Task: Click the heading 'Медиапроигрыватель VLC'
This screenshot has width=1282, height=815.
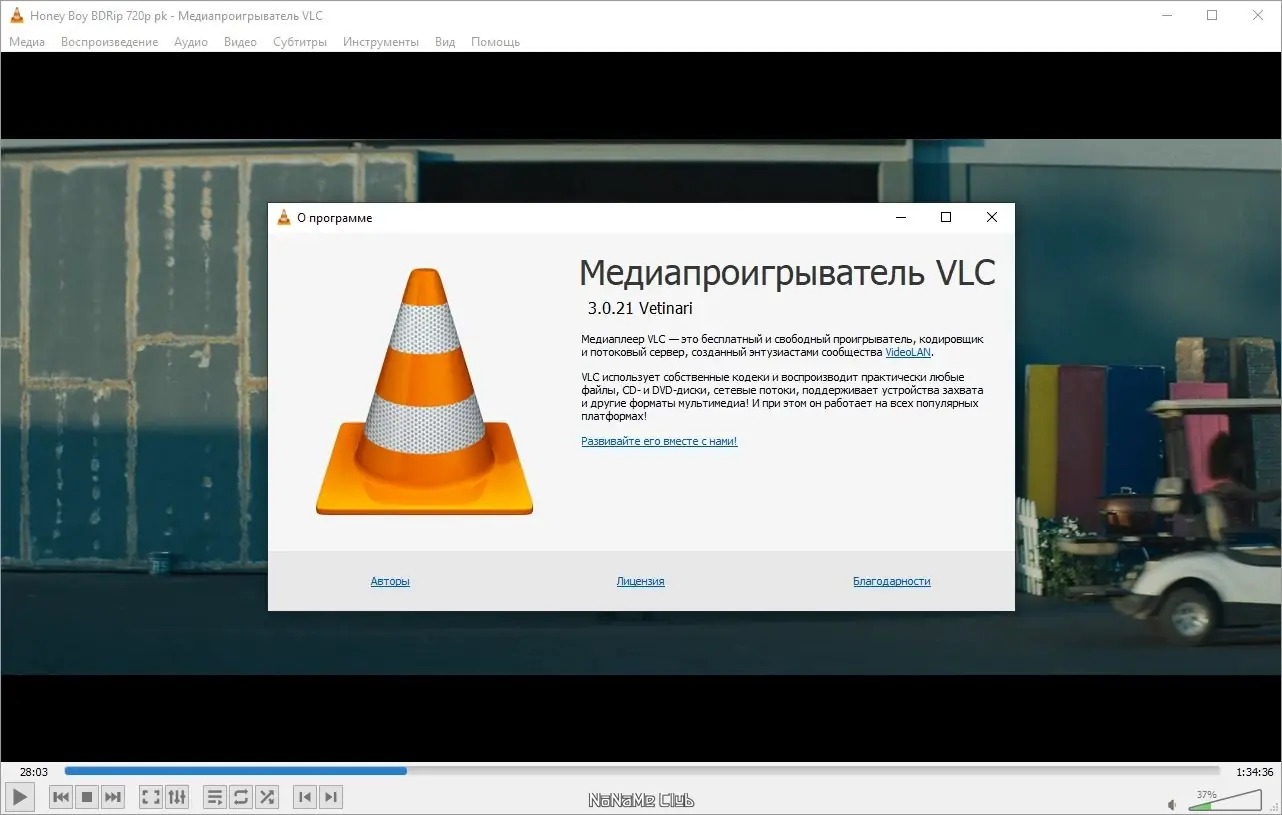Action: click(788, 272)
